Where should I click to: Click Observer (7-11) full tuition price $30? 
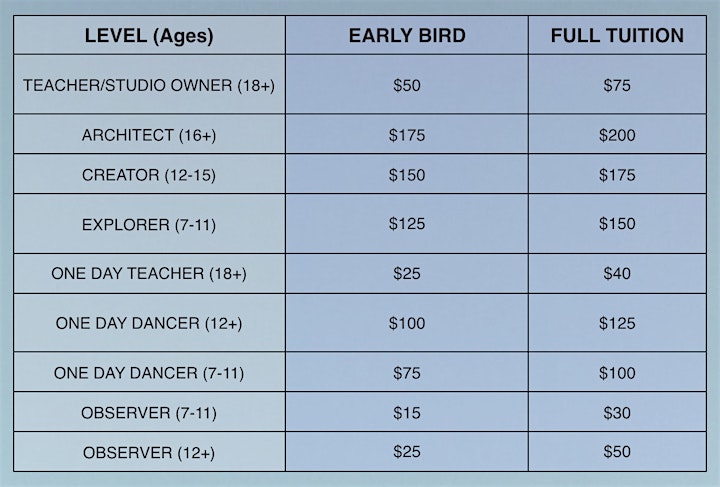coord(617,413)
